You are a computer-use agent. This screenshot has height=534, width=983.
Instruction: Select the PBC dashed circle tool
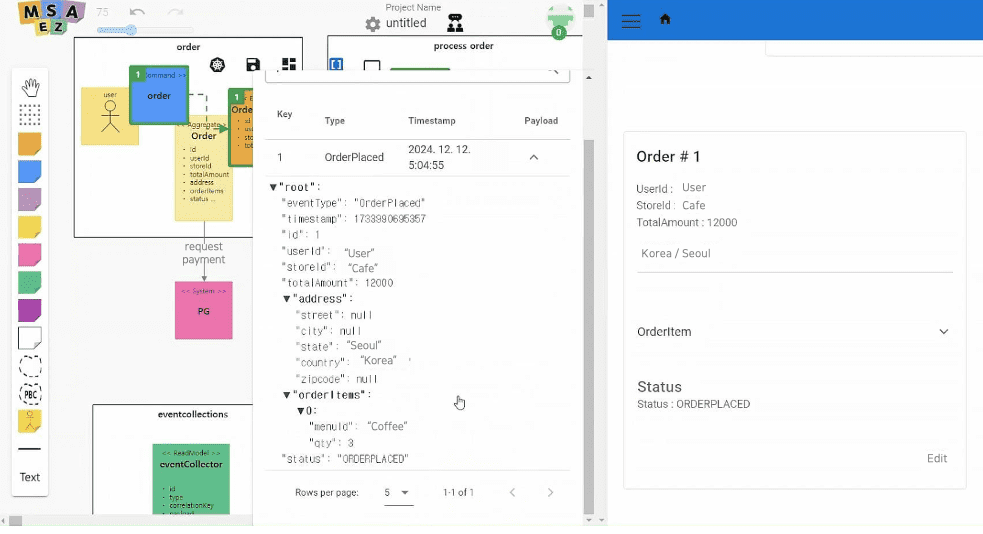30,393
